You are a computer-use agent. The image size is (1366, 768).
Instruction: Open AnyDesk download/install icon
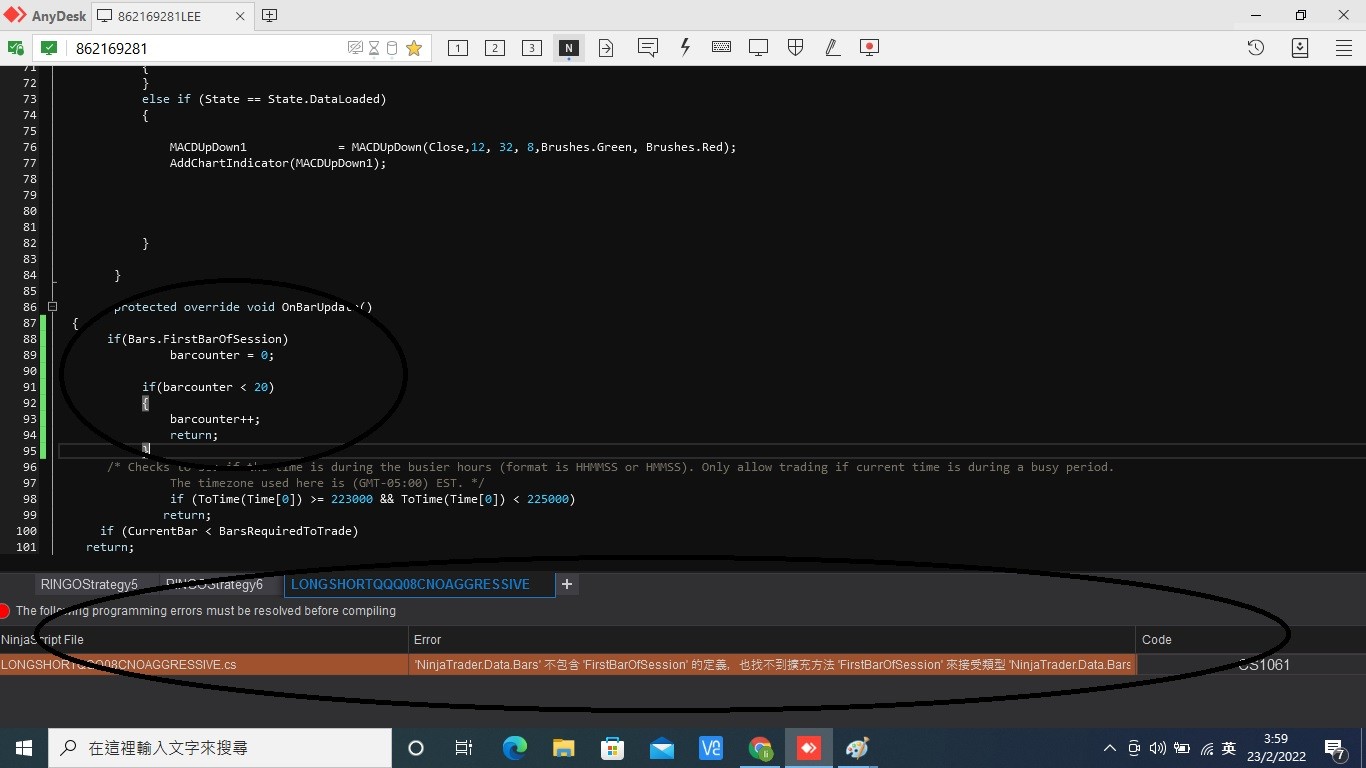1300,47
